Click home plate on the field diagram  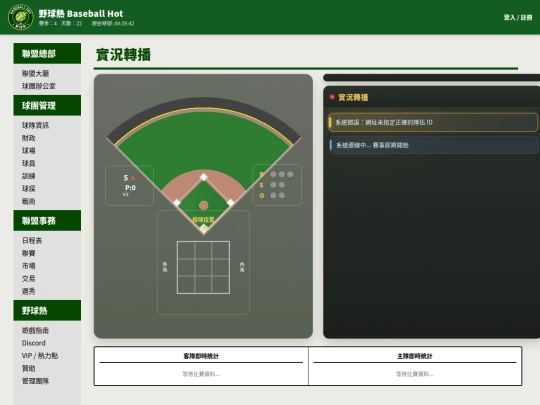pyautogui.click(x=204, y=228)
